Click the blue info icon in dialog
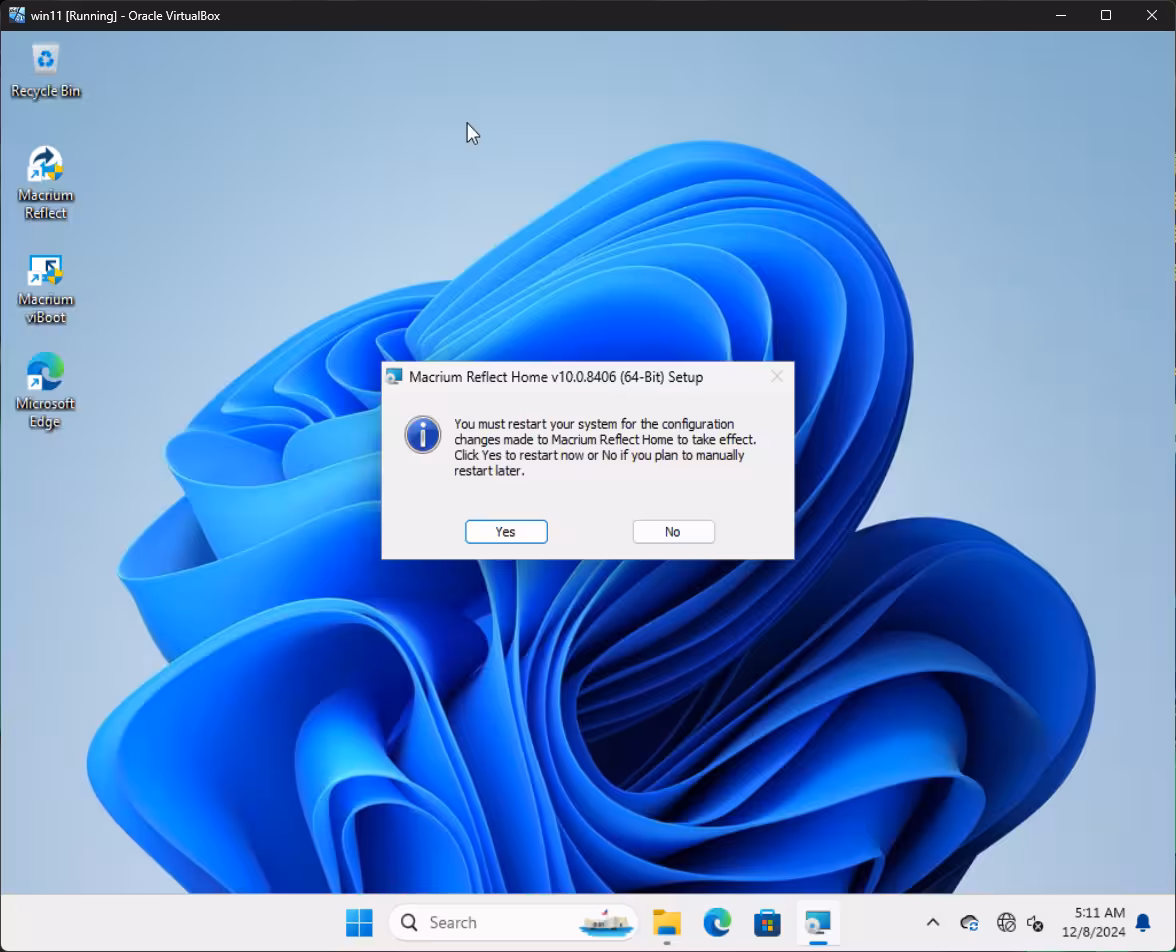 click(422, 435)
